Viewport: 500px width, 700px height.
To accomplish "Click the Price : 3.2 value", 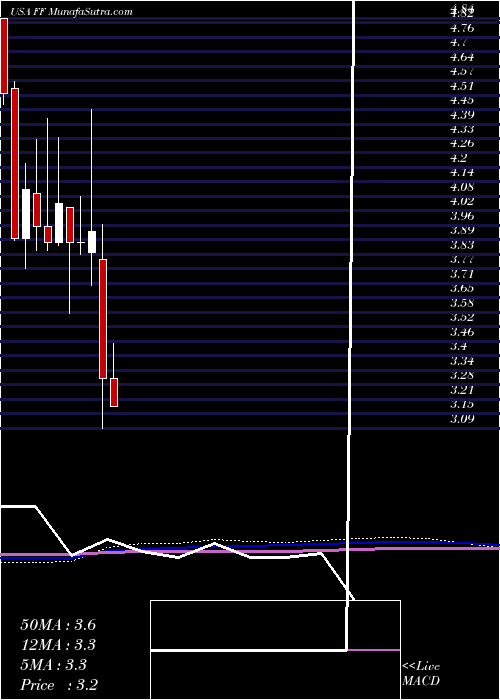I will (59, 685).
